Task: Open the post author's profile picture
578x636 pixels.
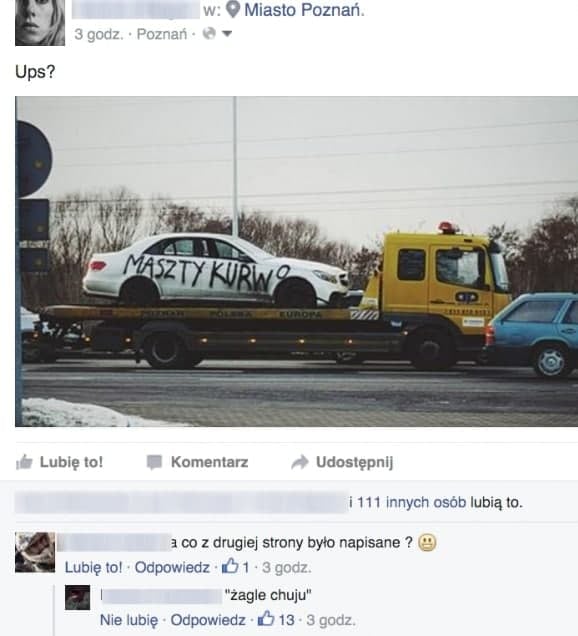Action: point(40,23)
